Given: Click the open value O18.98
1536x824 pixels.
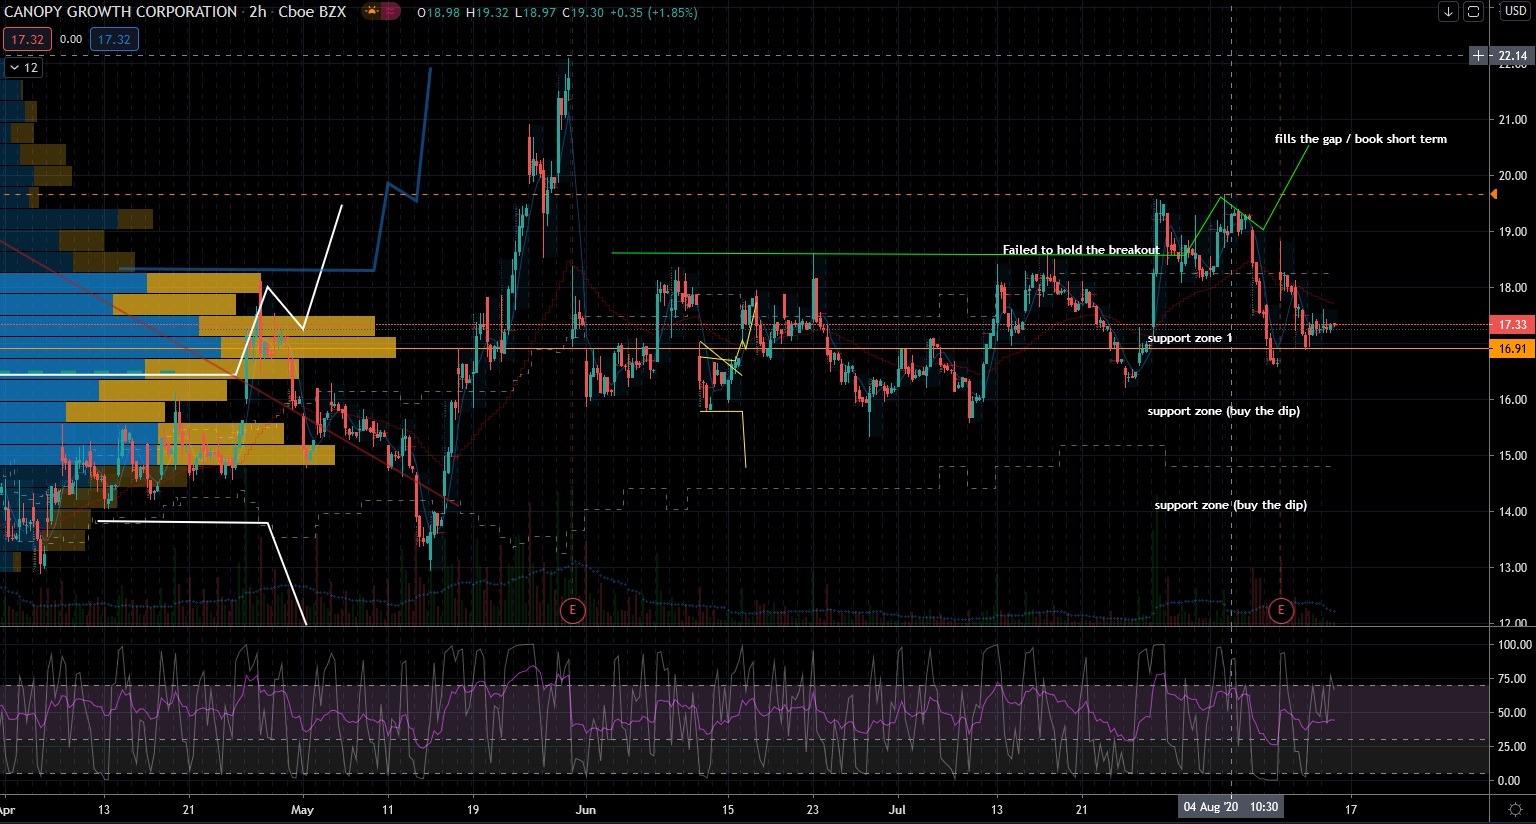Looking at the screenshot, I should (439, 13).
